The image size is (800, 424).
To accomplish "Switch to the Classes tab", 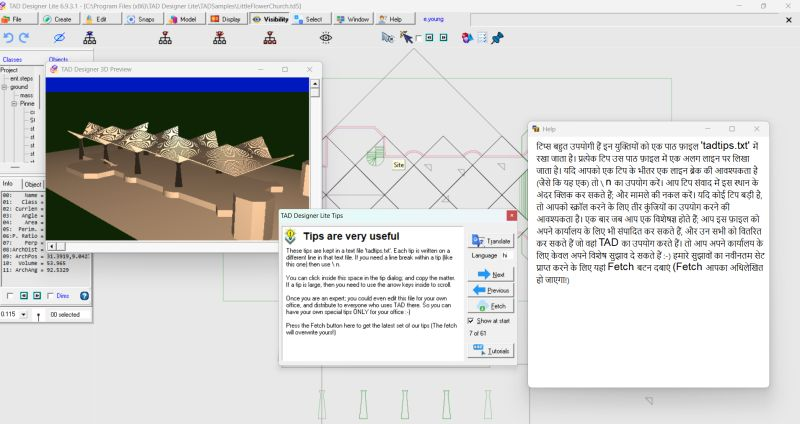I will point(12,60).
